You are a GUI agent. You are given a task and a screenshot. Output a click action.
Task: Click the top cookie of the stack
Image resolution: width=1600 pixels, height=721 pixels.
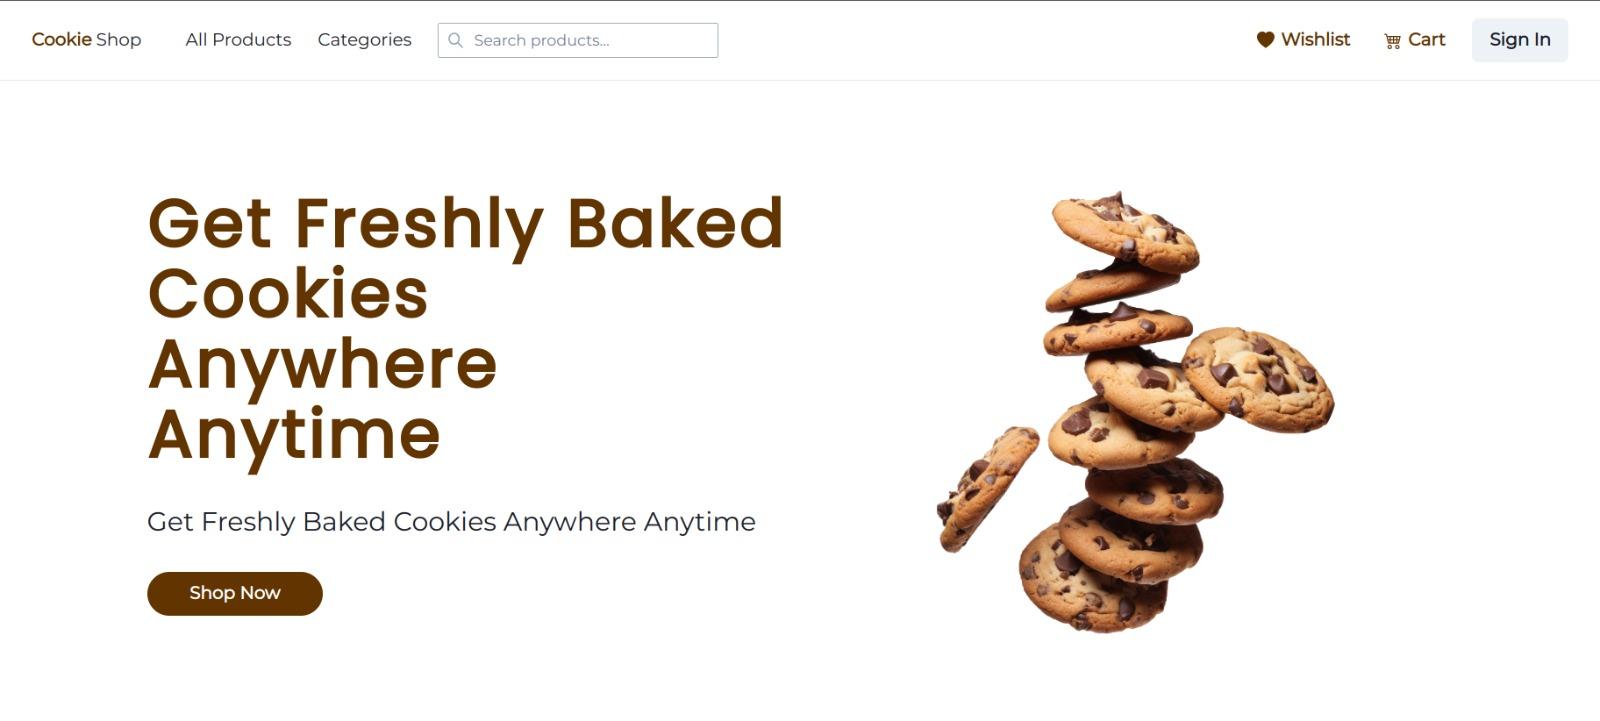(1125, 232)
